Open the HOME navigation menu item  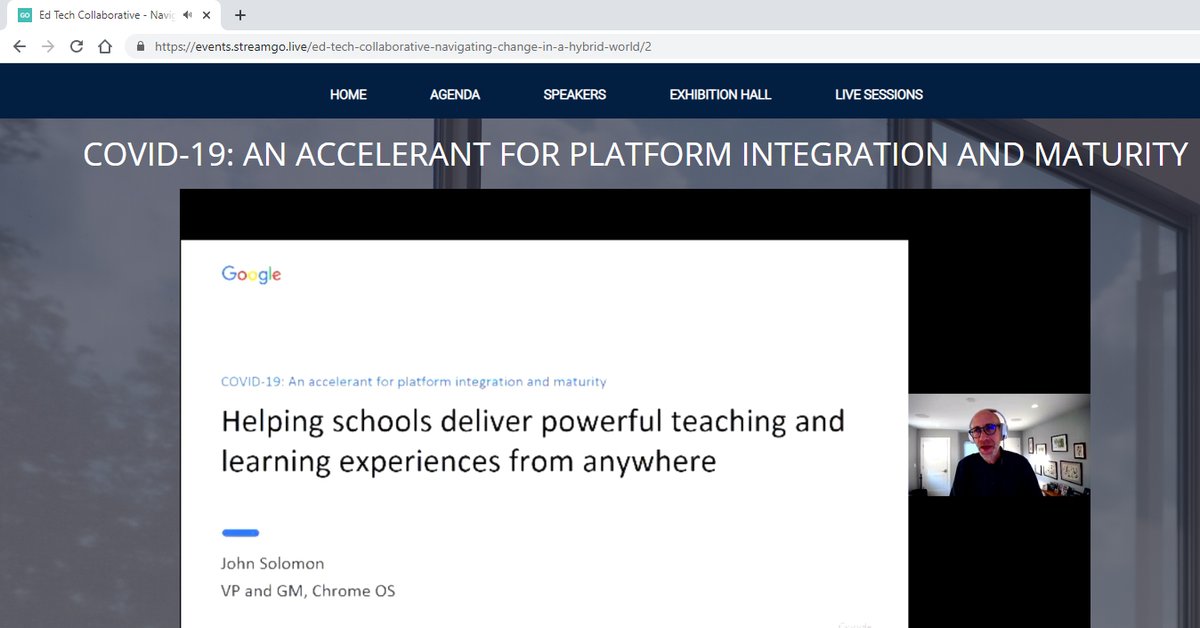tap(347, 94)
